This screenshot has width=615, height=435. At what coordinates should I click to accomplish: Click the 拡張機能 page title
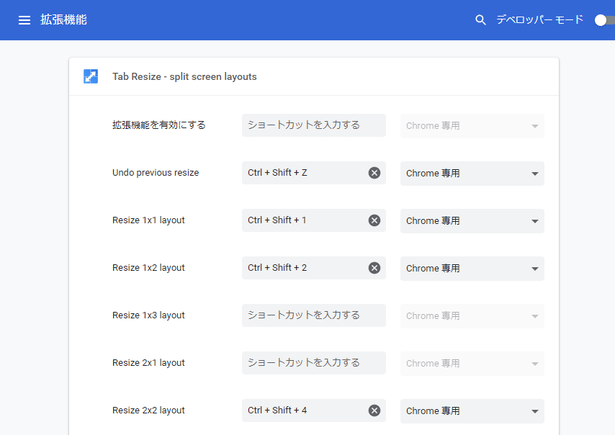tap(64, 20)
